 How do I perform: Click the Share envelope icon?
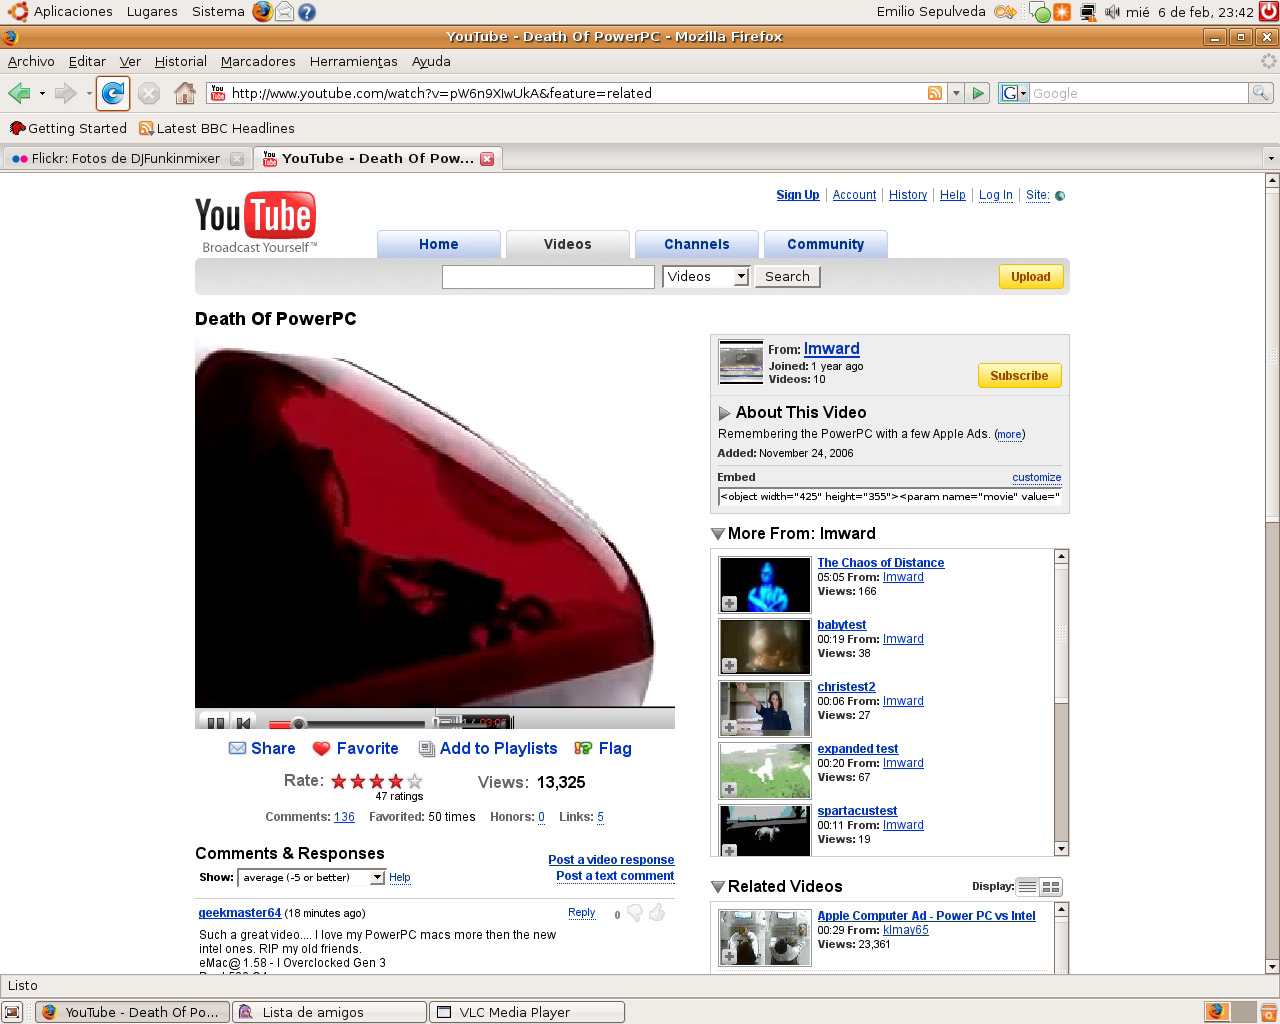click(237, 748)
